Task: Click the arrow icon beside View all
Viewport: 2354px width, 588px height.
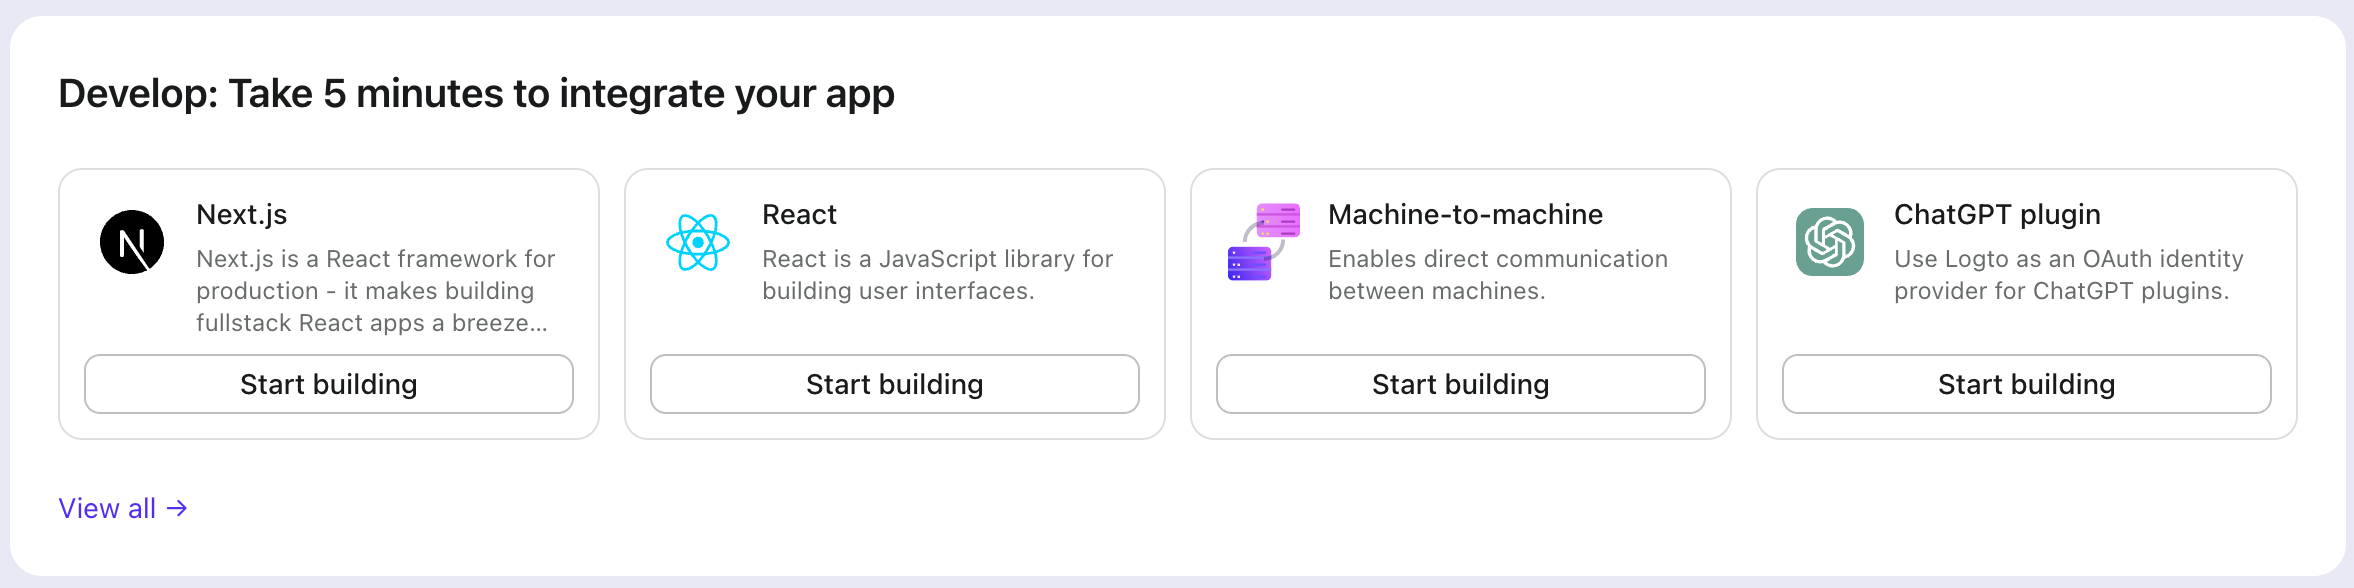Action: 177,508
